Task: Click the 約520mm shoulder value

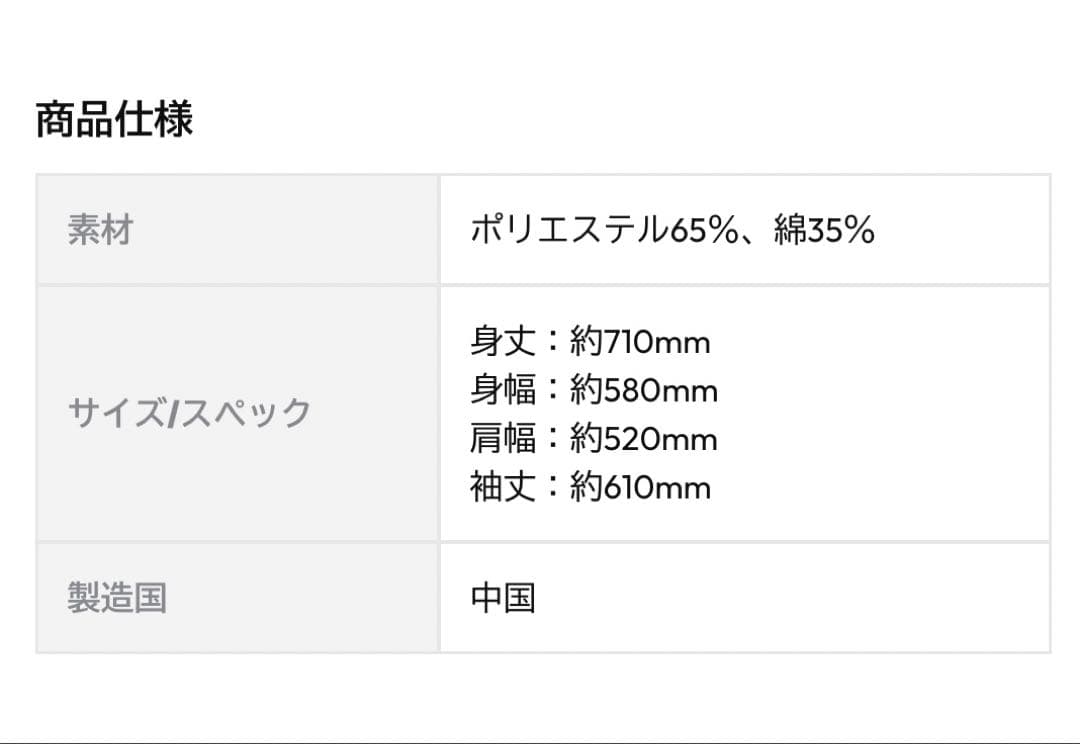Action: point(644,439)
